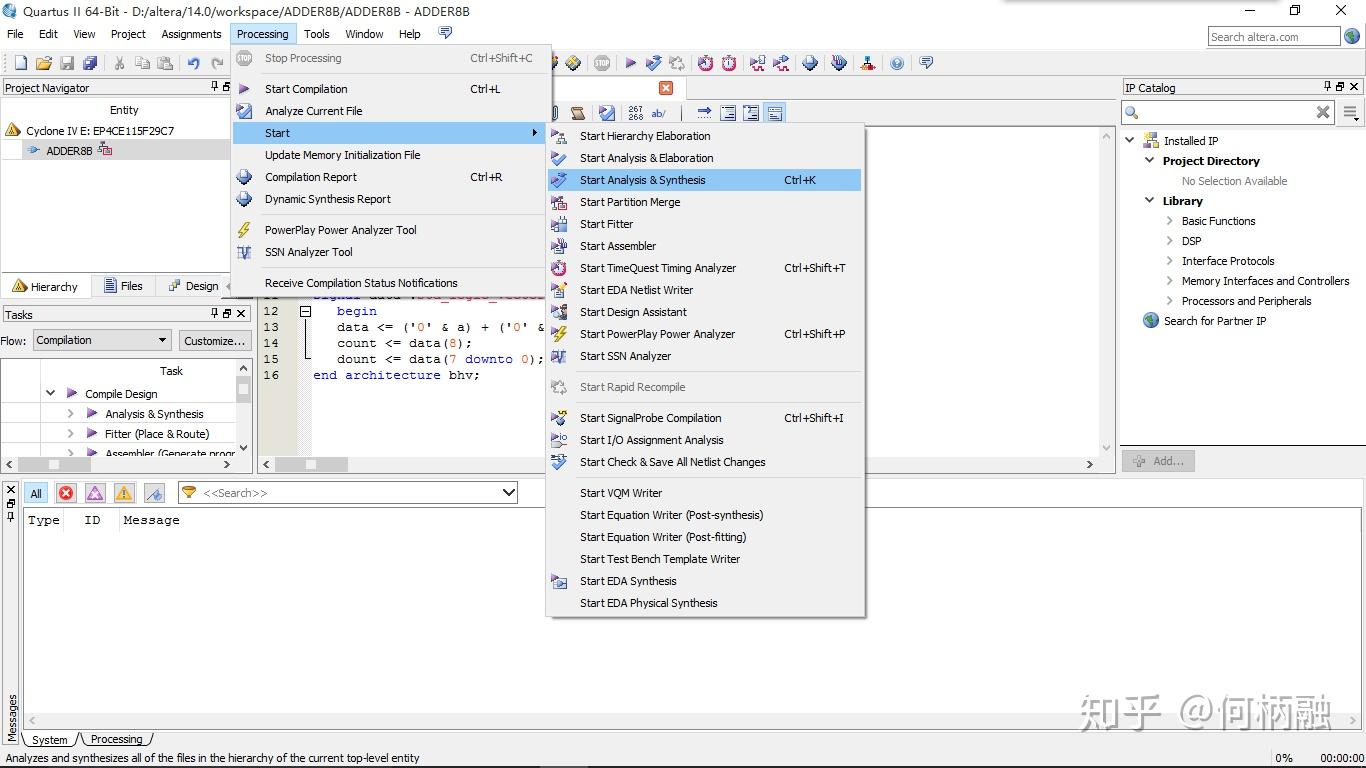Click Search for Partner IP link

click(x=1215, y=321)
